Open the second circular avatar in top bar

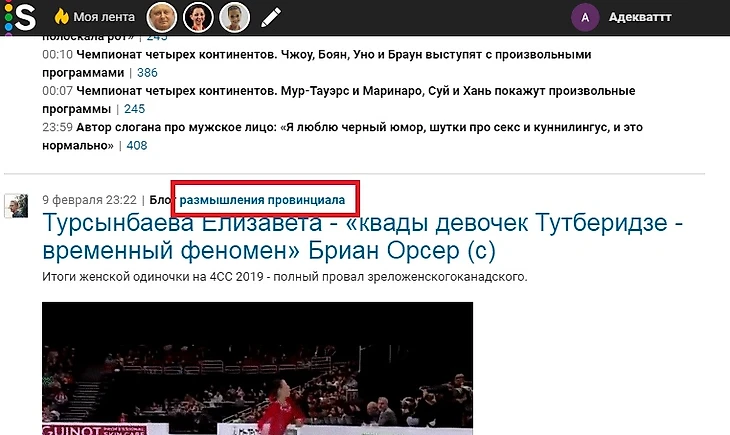coord(198,17)
